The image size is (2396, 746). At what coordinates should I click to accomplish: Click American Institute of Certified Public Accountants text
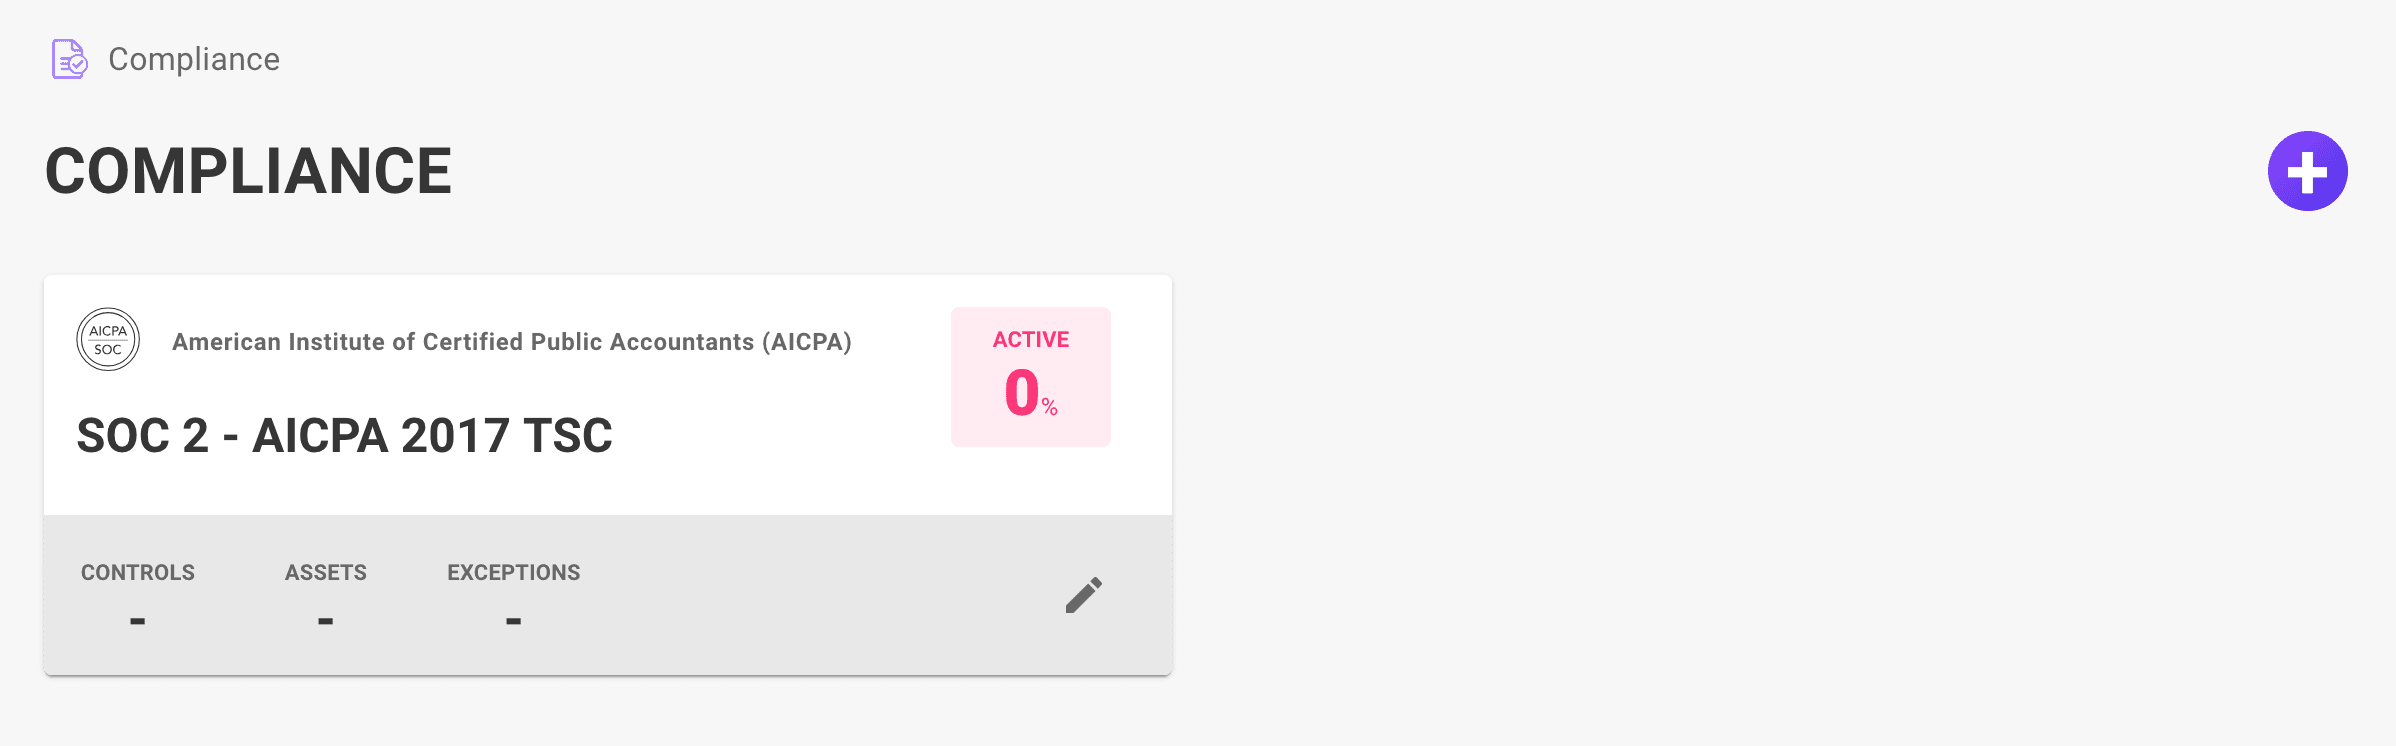(513, 340)
